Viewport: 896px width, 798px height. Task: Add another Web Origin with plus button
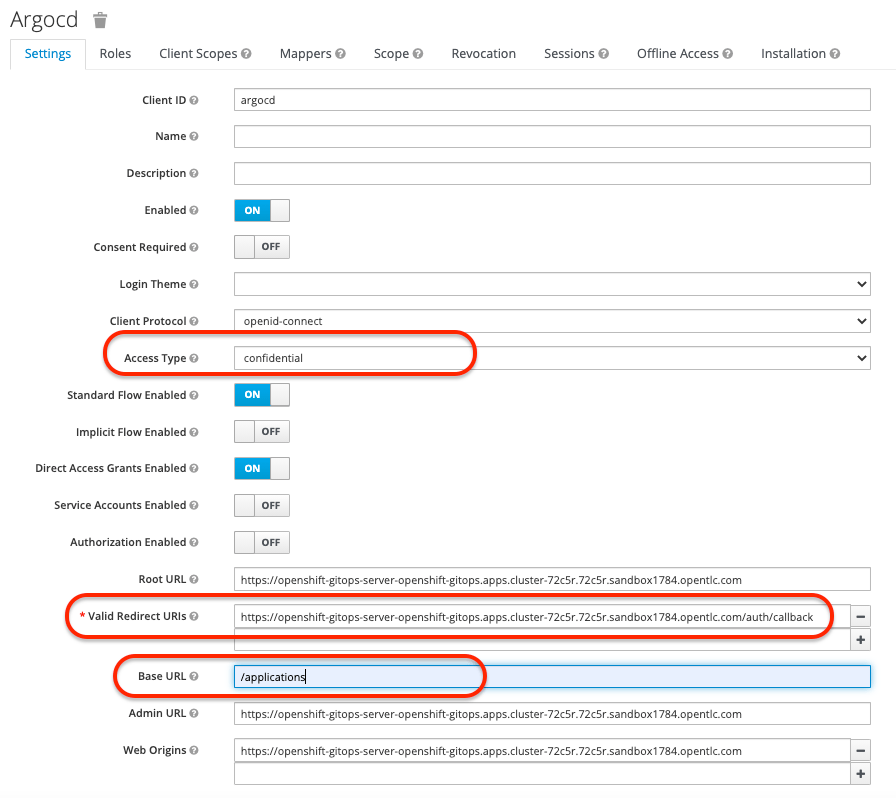[x=861, y=774]
